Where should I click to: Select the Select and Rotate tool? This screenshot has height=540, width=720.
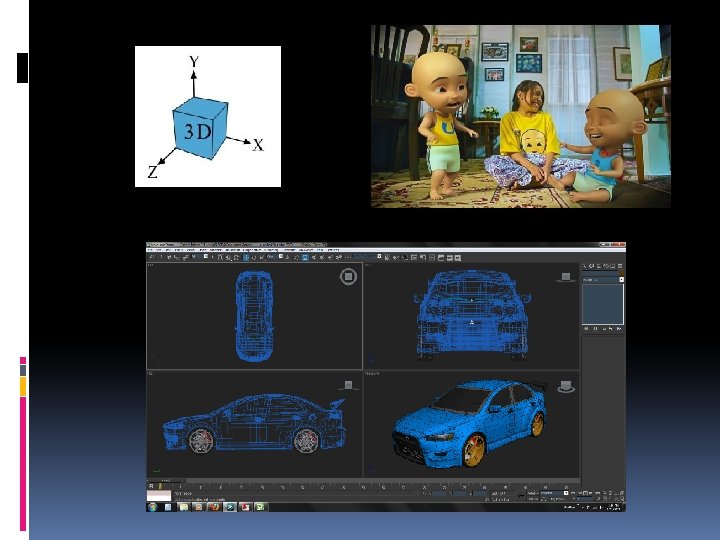coord(254,258)
